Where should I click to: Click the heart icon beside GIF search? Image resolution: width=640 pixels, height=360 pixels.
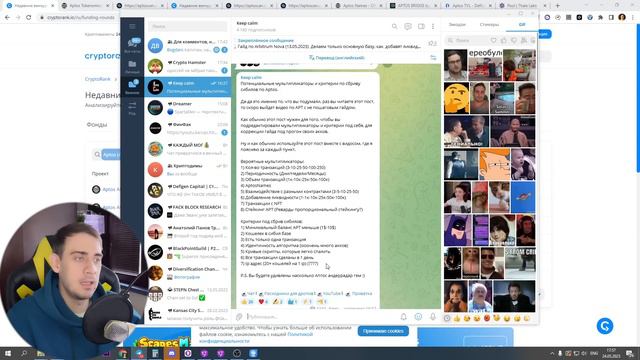coord(493,40)
